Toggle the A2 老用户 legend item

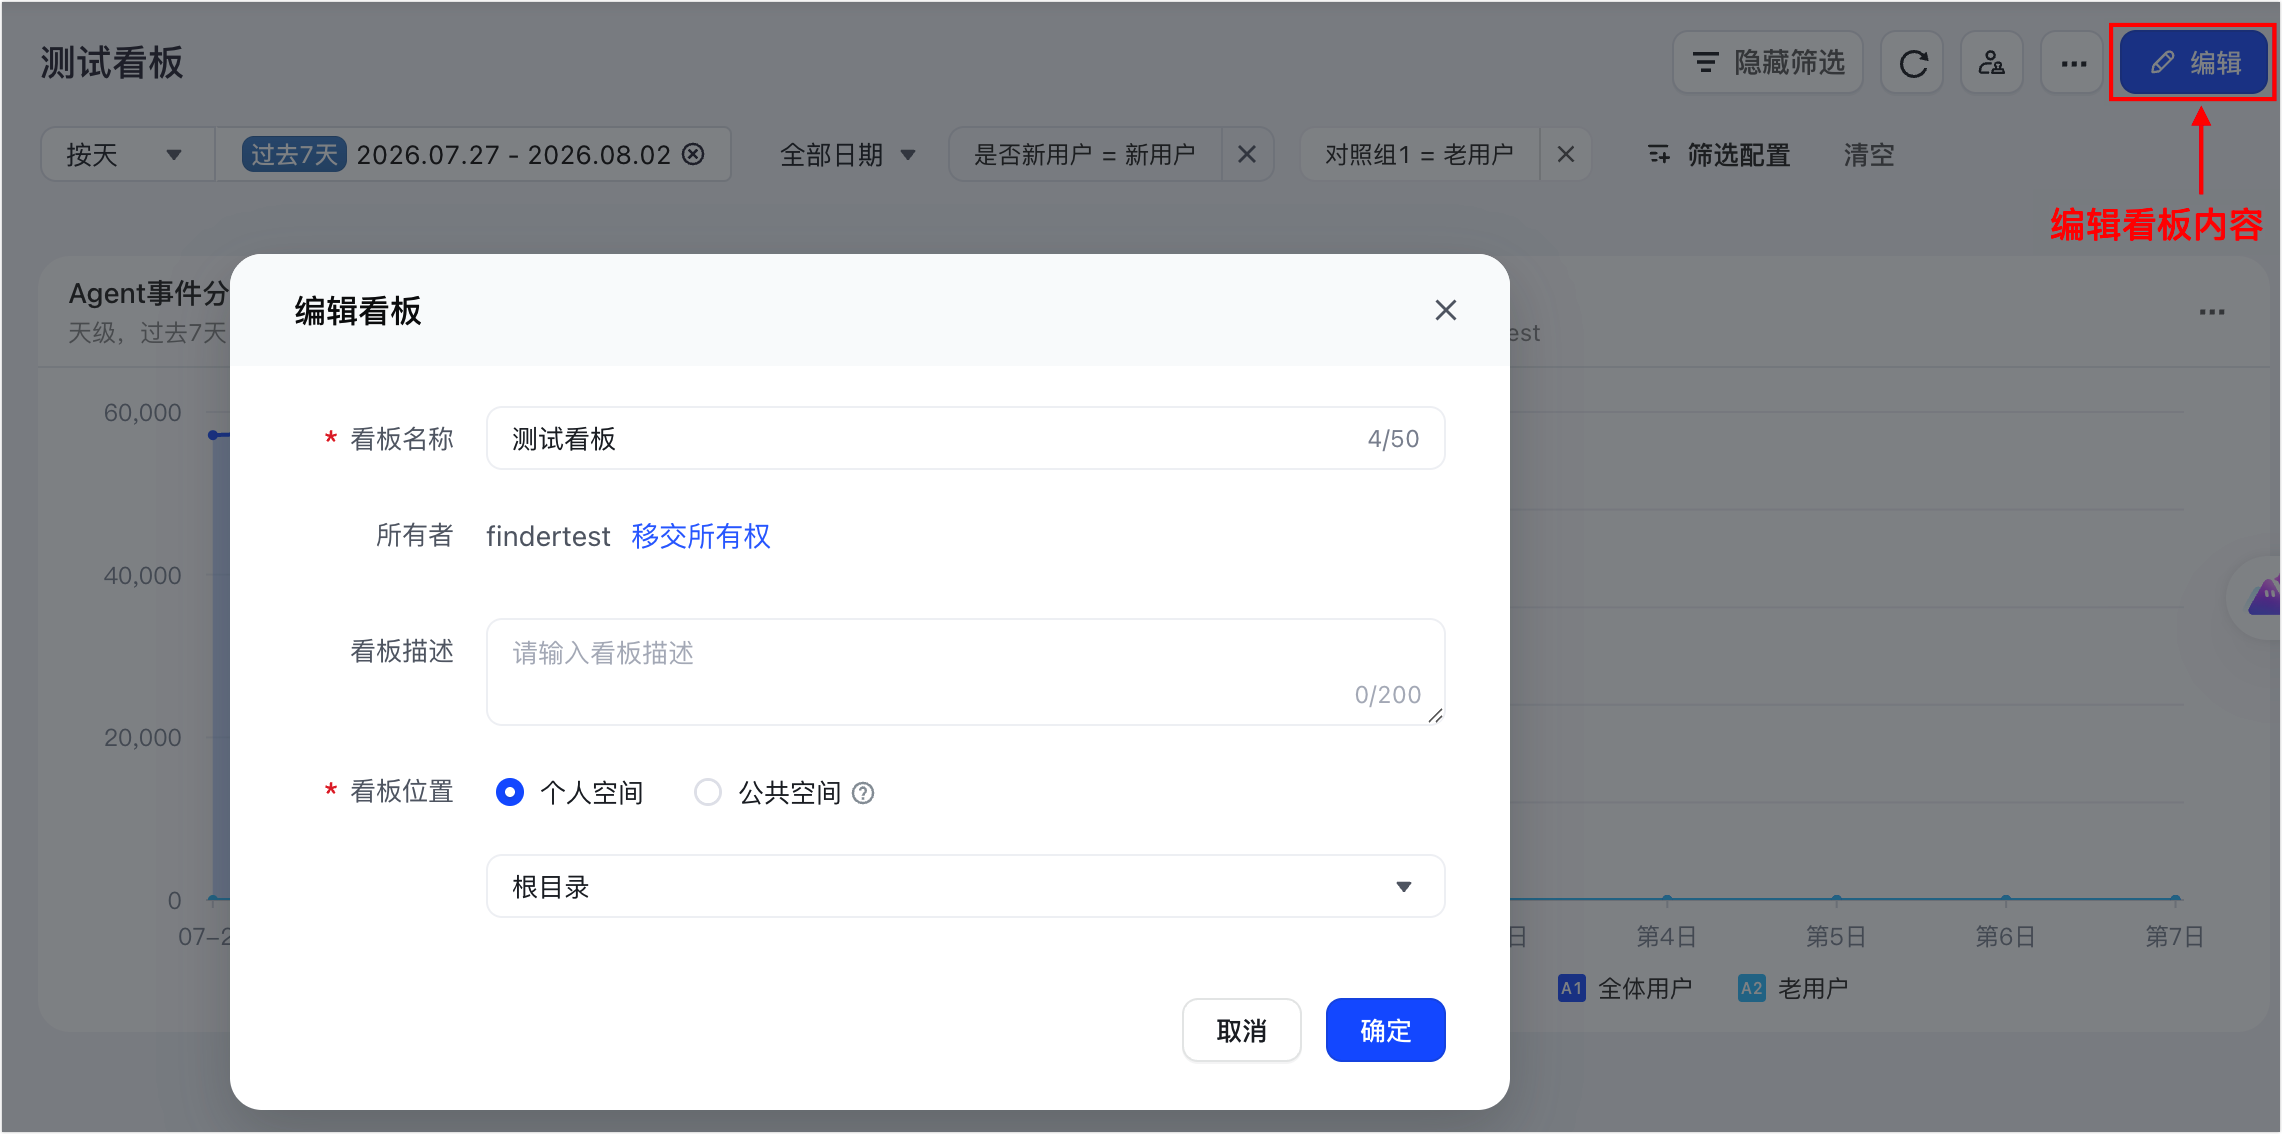coord(1793,988)
